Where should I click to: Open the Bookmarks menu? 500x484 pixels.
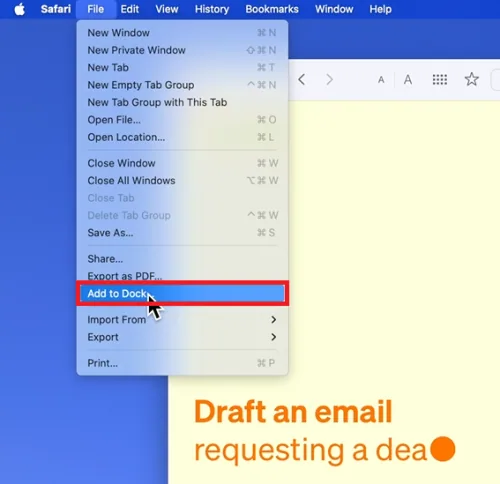tap(272, 9)
